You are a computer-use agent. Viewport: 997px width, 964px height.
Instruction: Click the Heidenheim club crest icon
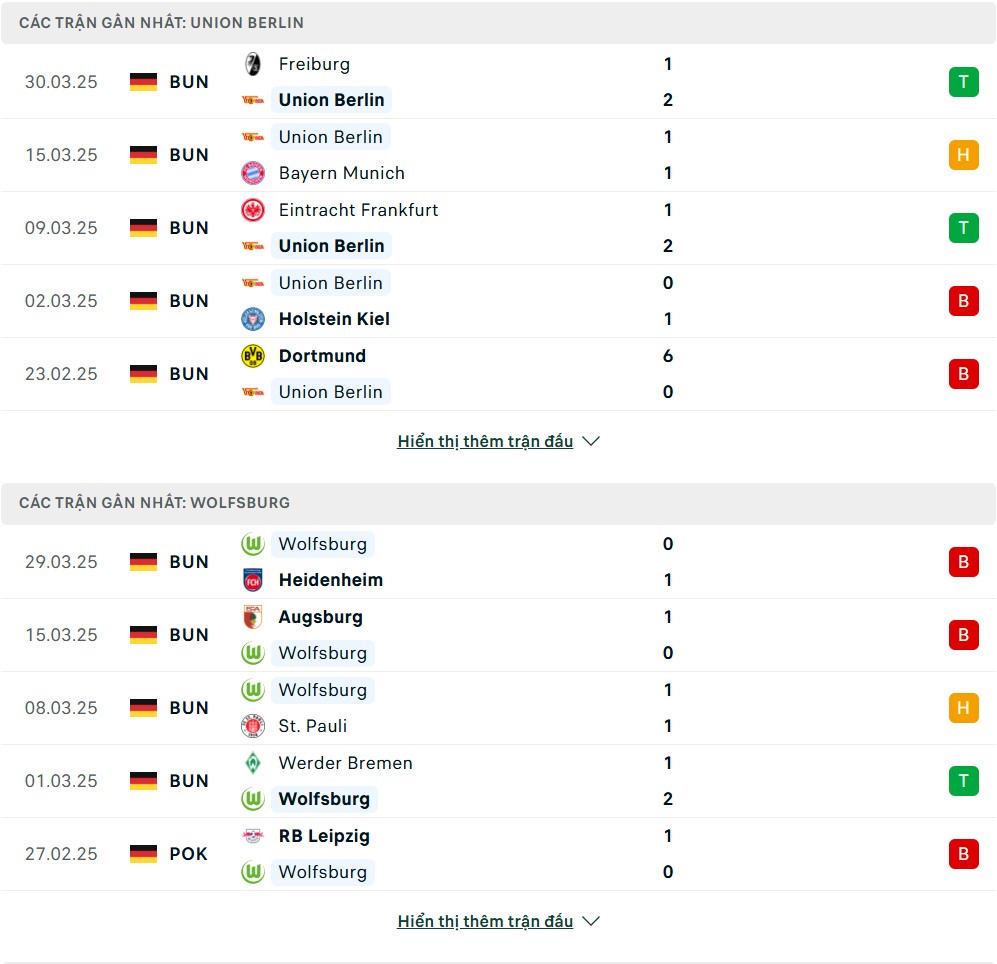point(253,580)
